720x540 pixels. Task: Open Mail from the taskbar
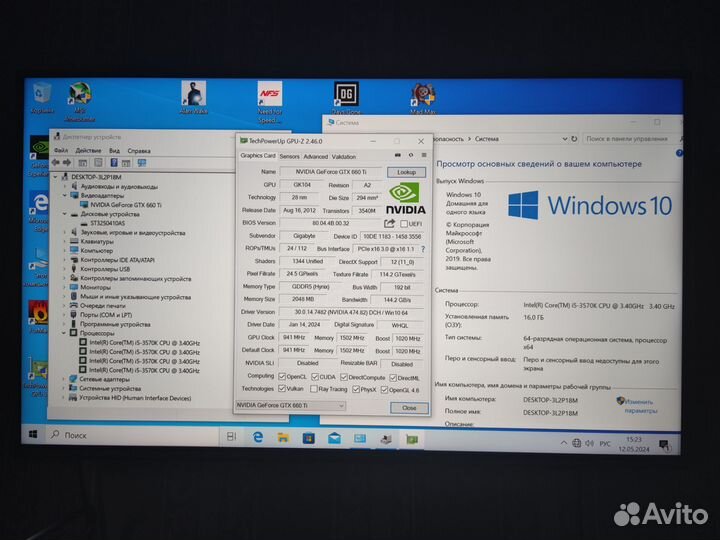pos(334,439)
